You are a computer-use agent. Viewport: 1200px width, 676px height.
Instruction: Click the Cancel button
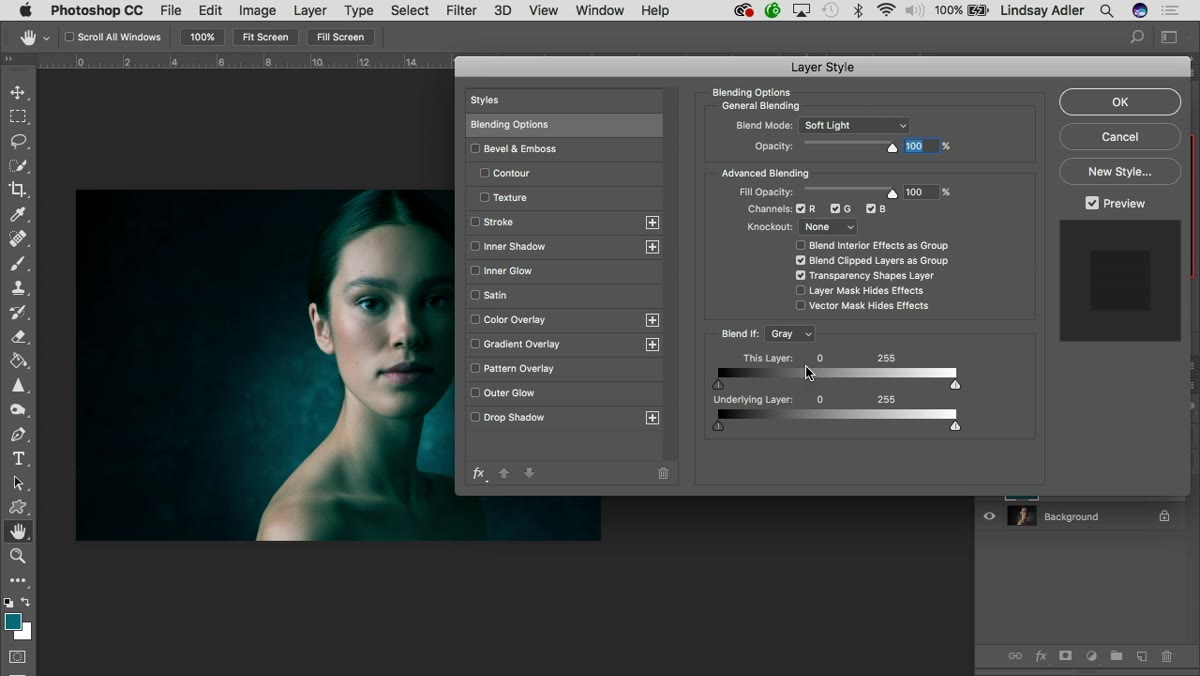coord(1120,137)
